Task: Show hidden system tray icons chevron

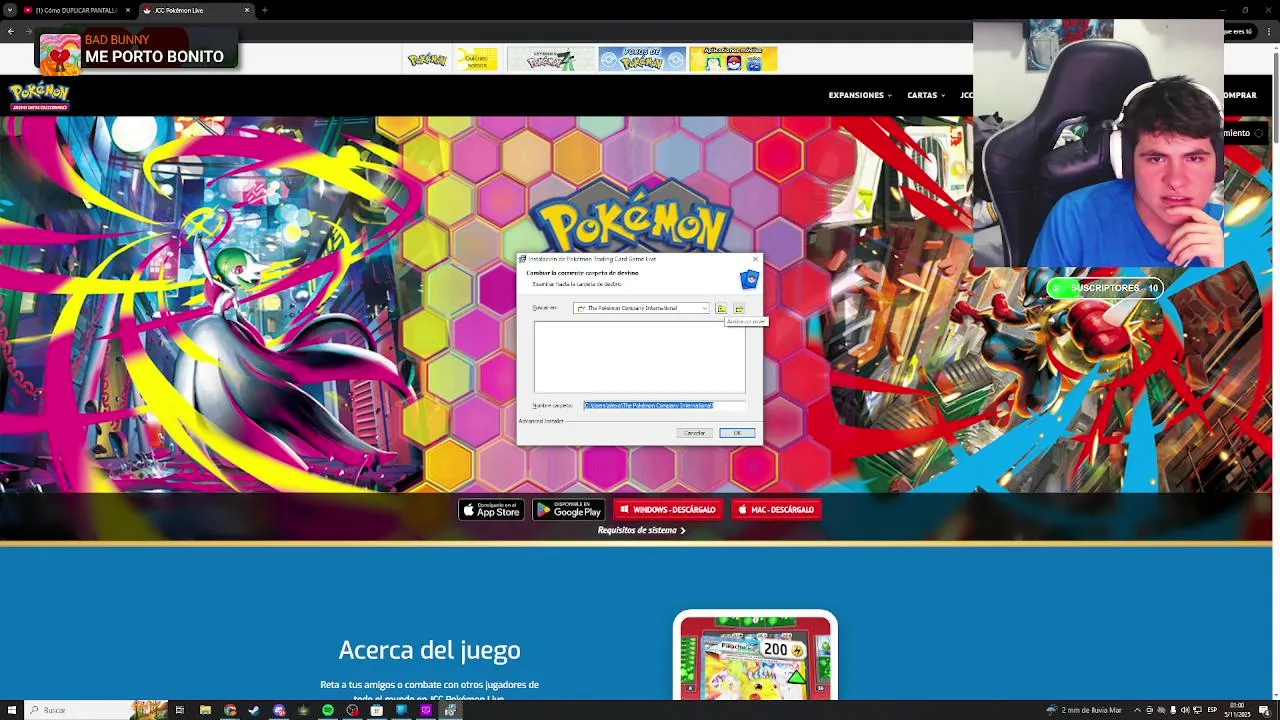Action: (1137, 710)
